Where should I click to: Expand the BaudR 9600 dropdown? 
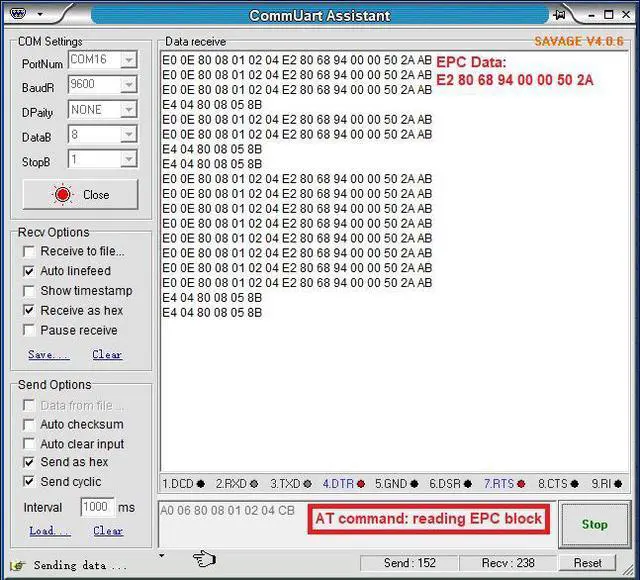pyautogui.click(x=128, y=85)
